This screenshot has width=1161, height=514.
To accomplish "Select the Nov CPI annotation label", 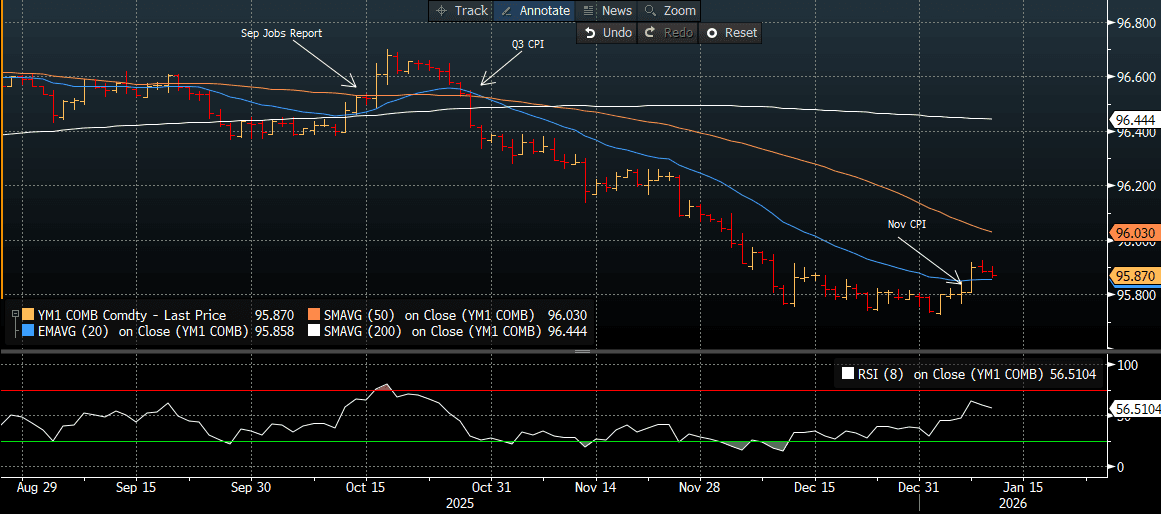I will pyautogui.click(x=907, y=225).
